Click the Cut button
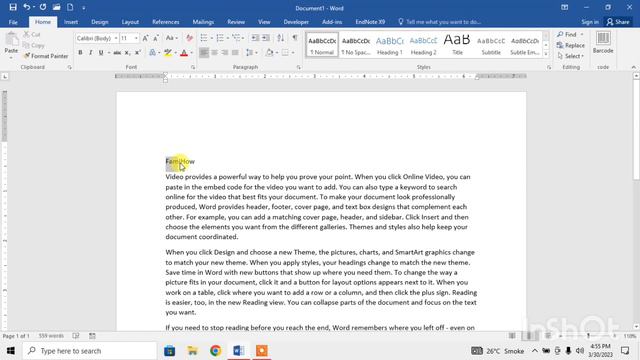Image resolution: width=640 pixels, height=360 pixels. (32, 34)
